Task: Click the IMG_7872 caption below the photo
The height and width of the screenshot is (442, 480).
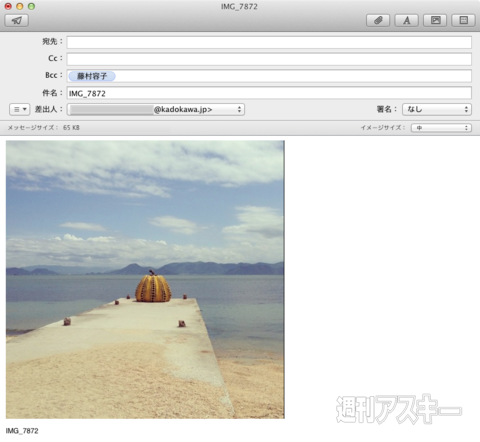Action: point(22,431)
